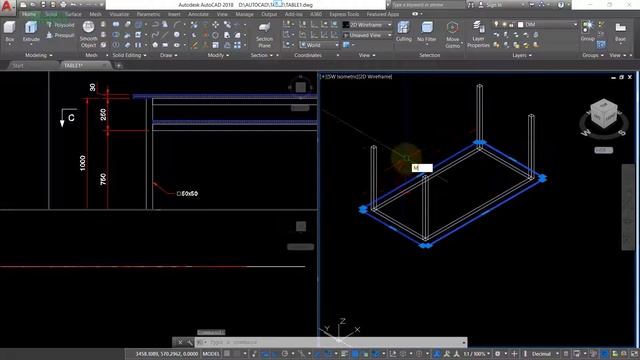Screen dimensions: 640x360
Task: Click the Print icon in quick access toolbar
Action: tap(63, 5)
